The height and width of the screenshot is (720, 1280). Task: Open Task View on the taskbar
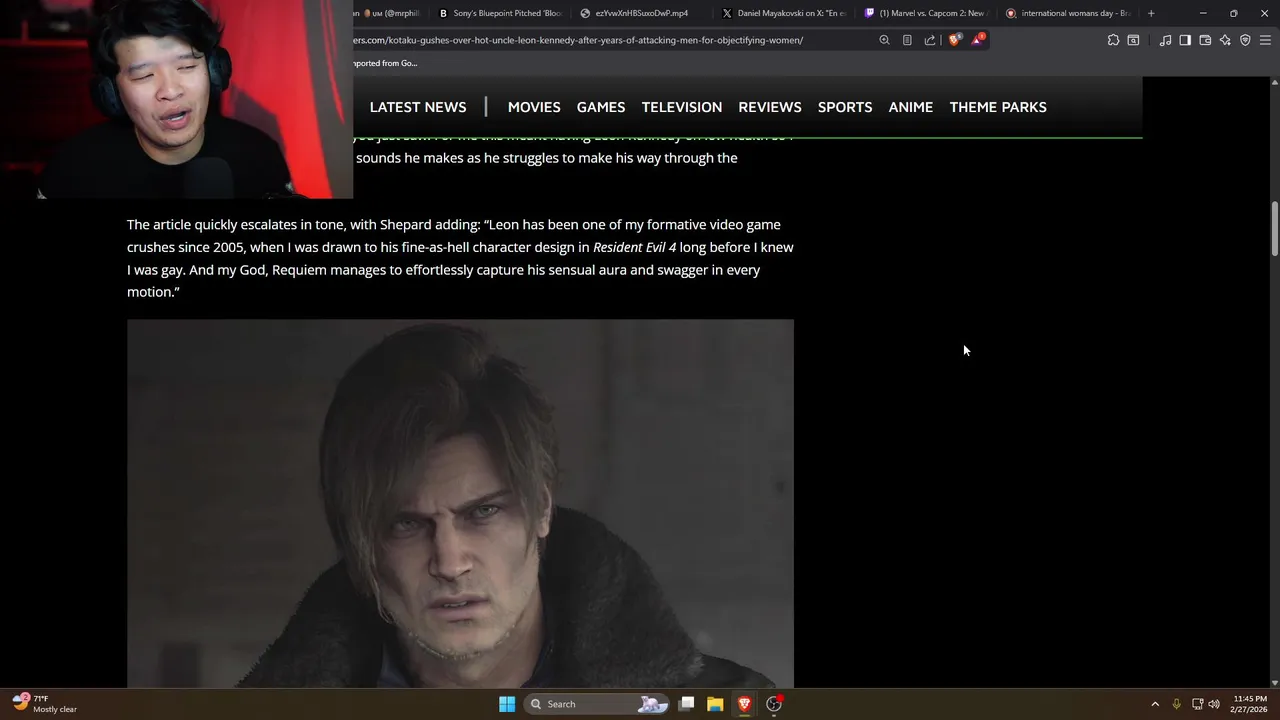[687, 704]
